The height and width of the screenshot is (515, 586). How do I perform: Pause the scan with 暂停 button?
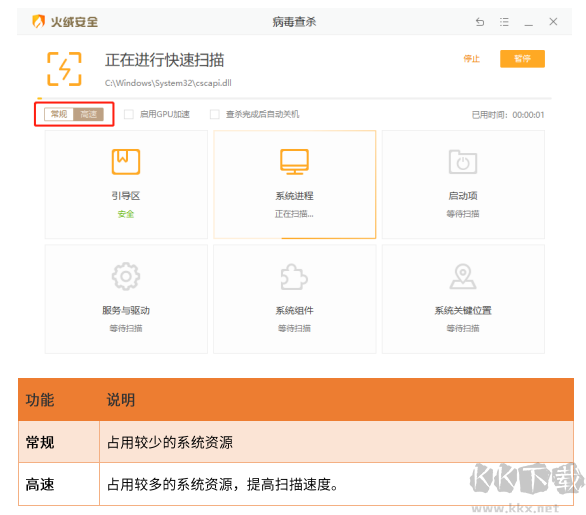point(522,59)
